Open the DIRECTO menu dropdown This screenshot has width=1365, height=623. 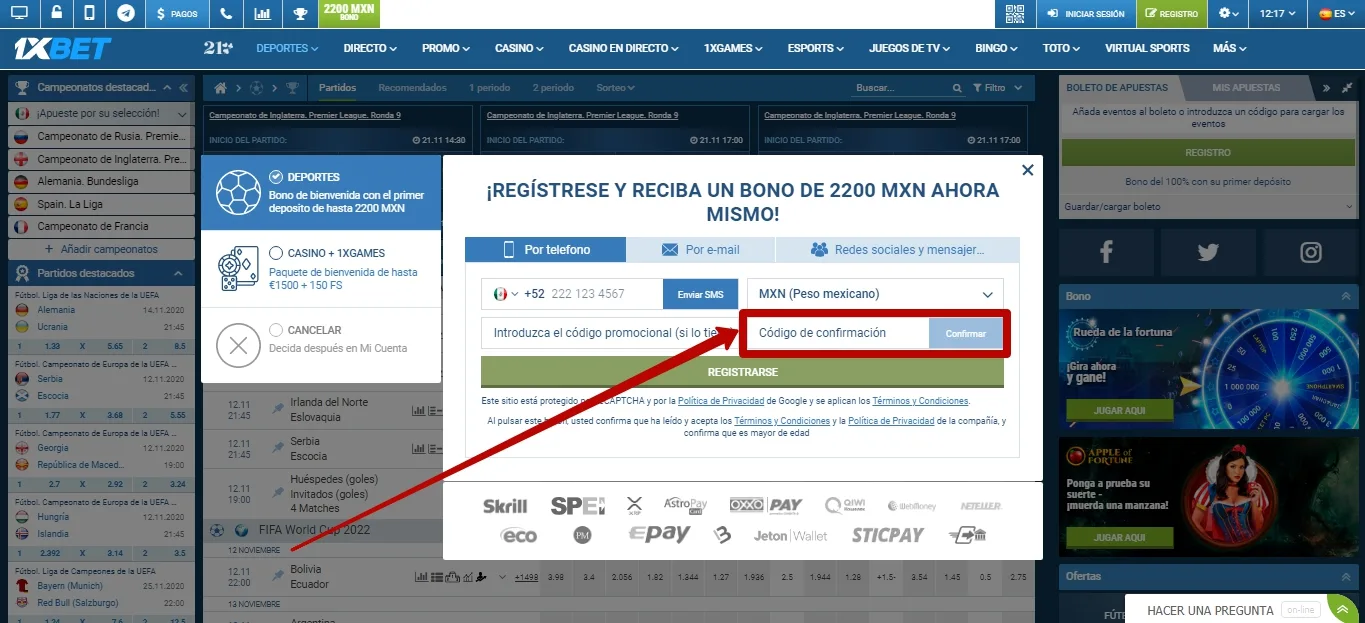(370, 48)
